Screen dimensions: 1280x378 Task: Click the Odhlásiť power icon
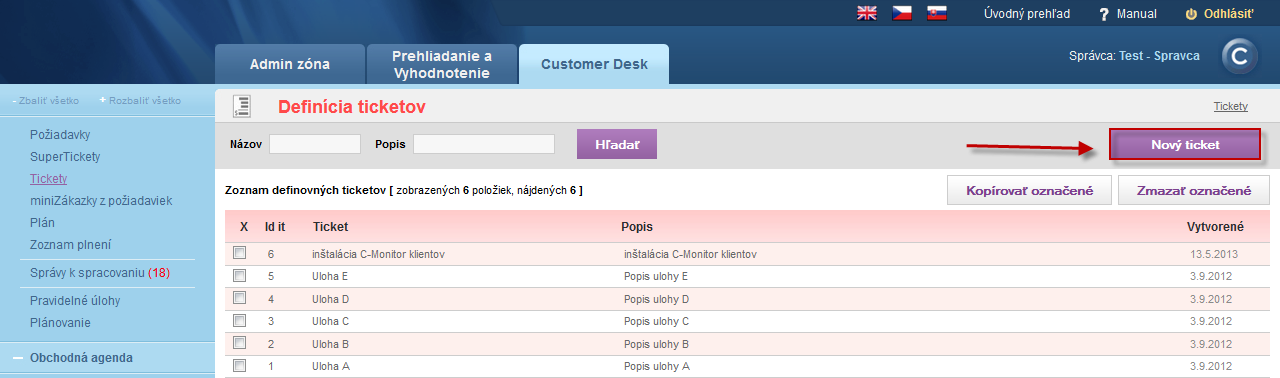(x=1191, y=14)
